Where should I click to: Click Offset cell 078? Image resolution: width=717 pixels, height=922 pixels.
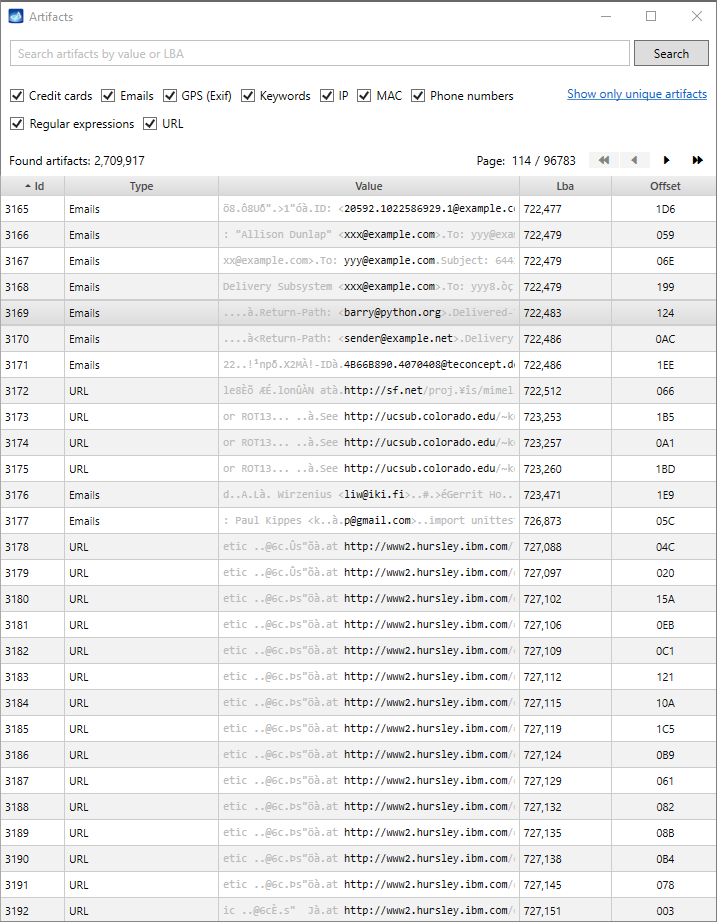coord(664,884)
